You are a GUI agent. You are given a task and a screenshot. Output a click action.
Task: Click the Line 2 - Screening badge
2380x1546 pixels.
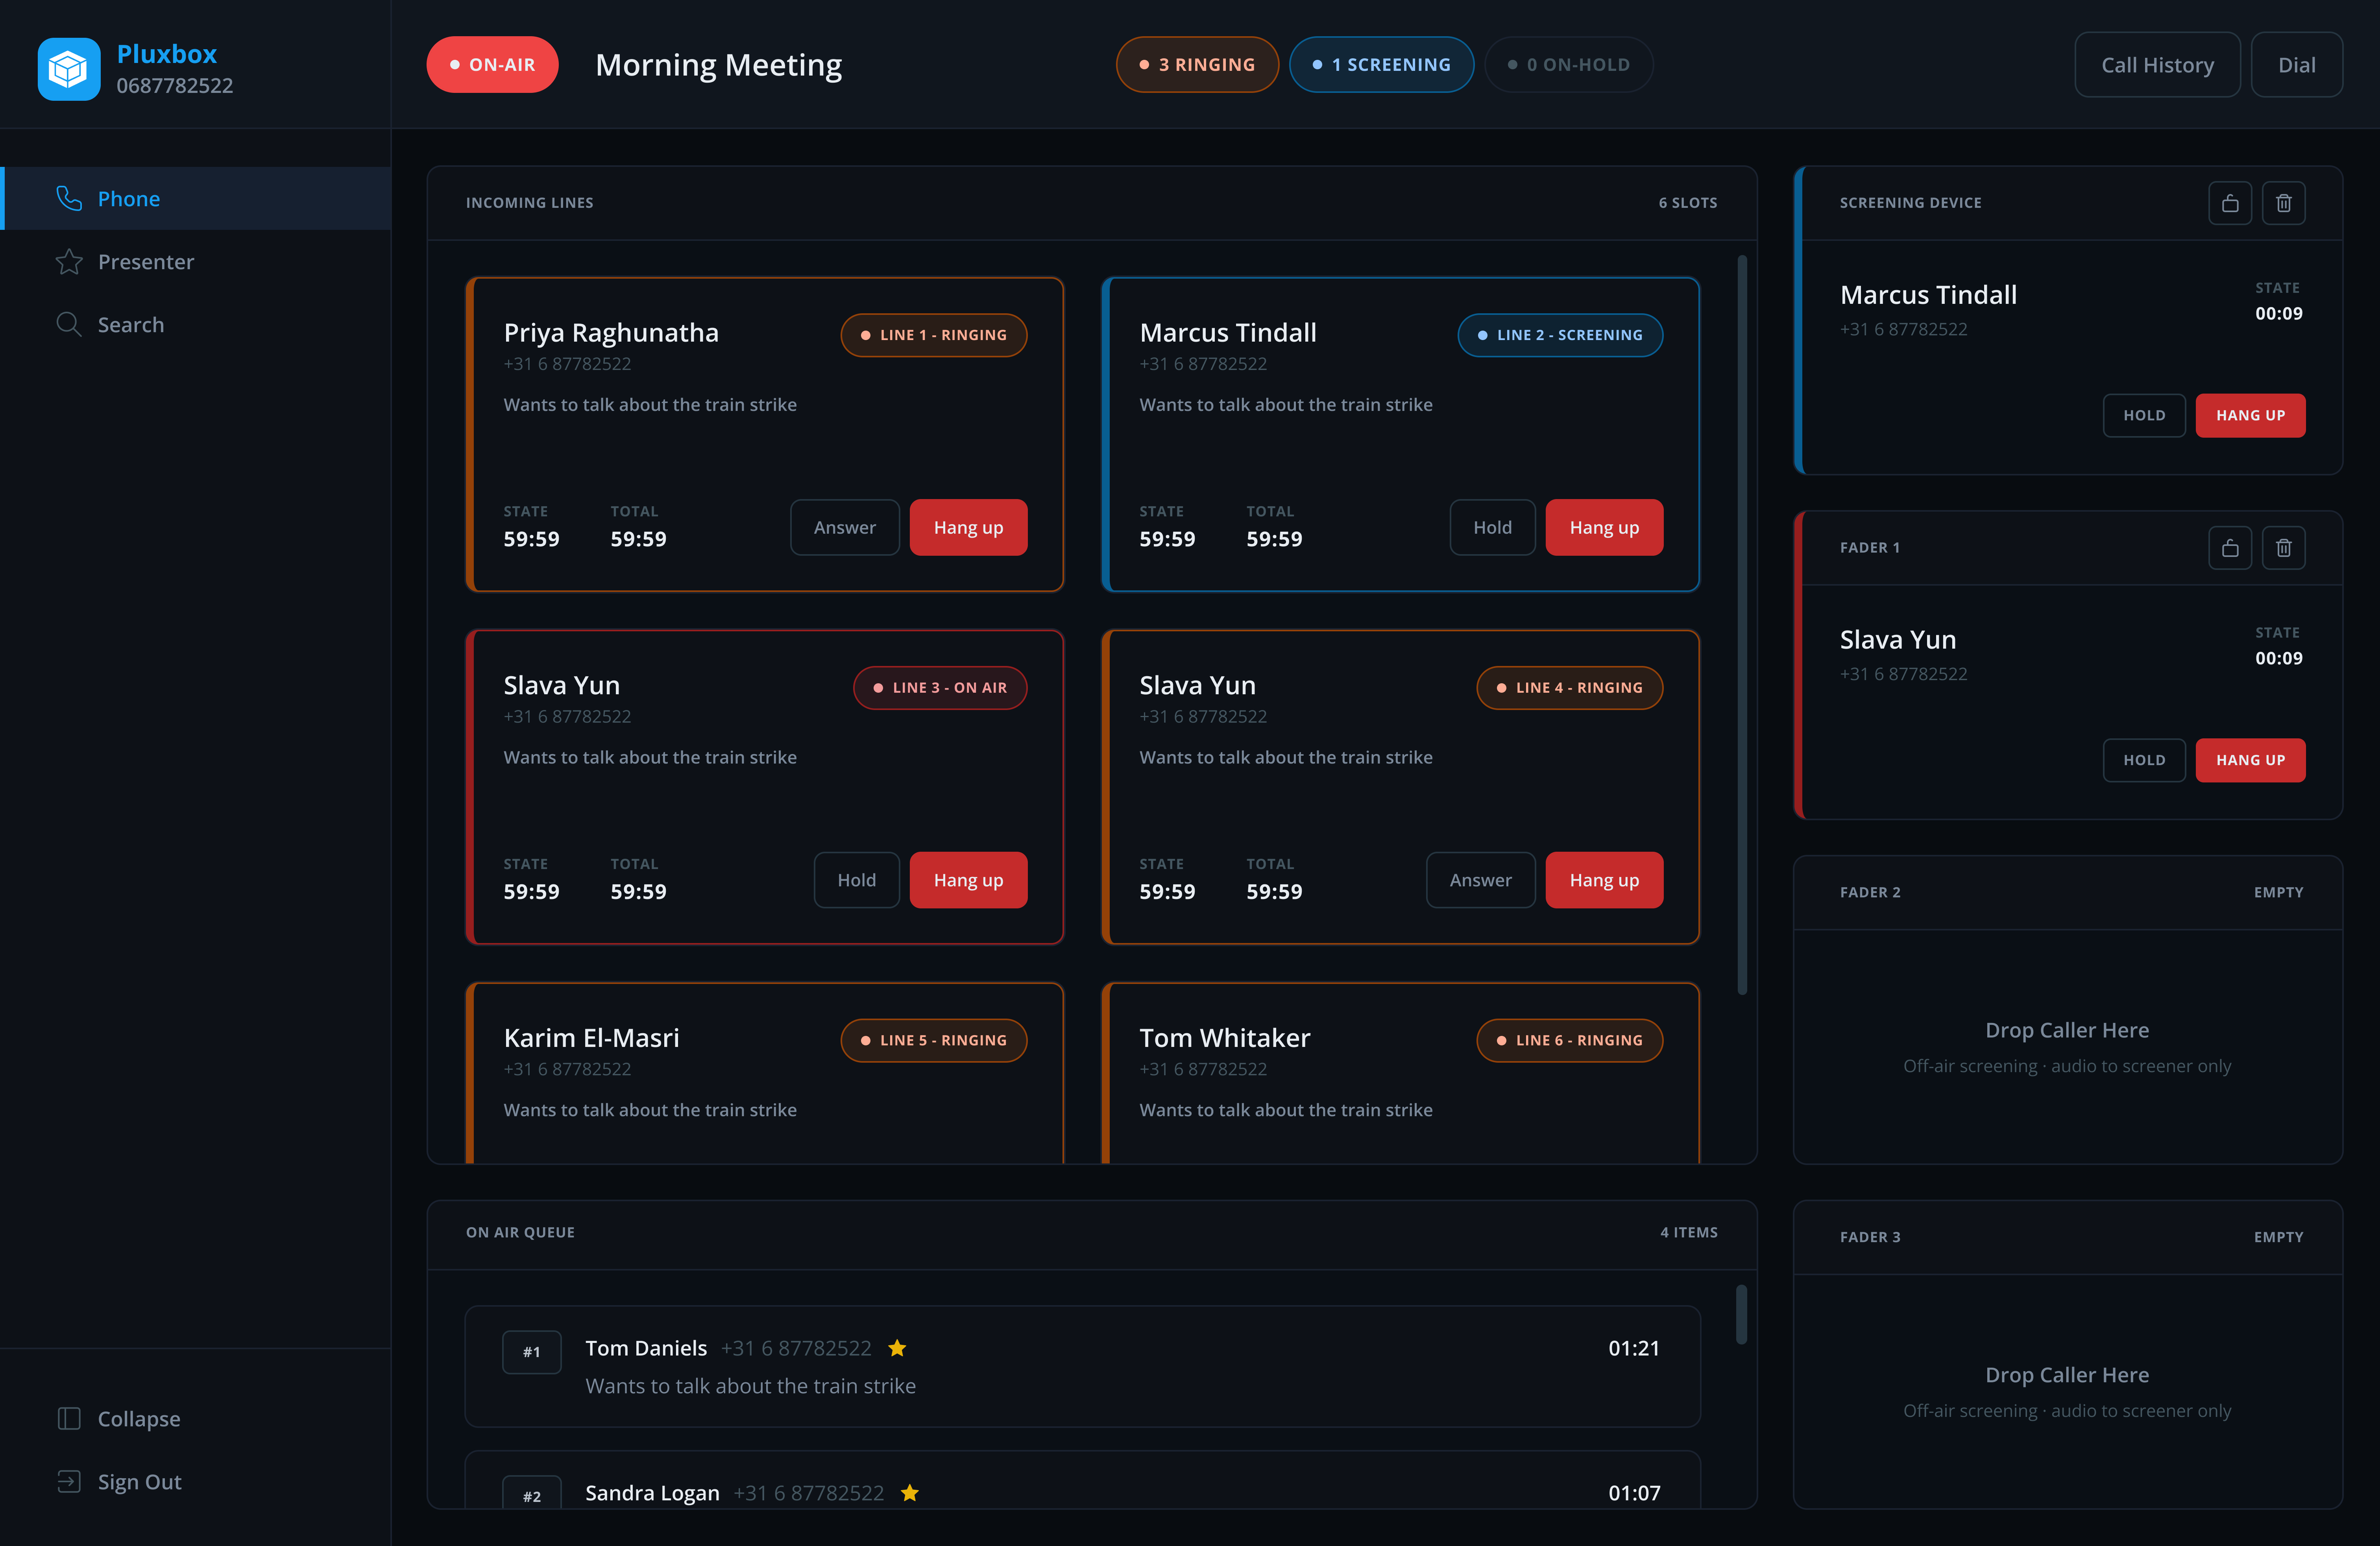1560,335
